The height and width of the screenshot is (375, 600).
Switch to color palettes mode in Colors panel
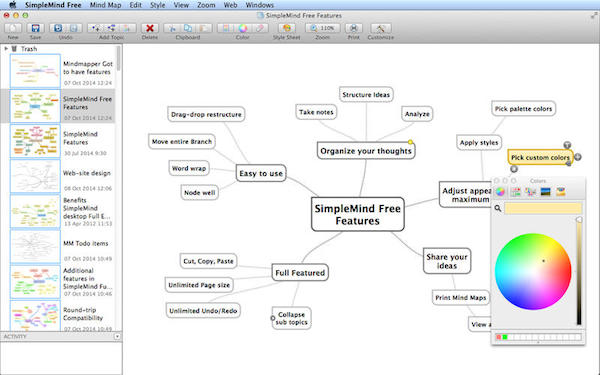530,191
